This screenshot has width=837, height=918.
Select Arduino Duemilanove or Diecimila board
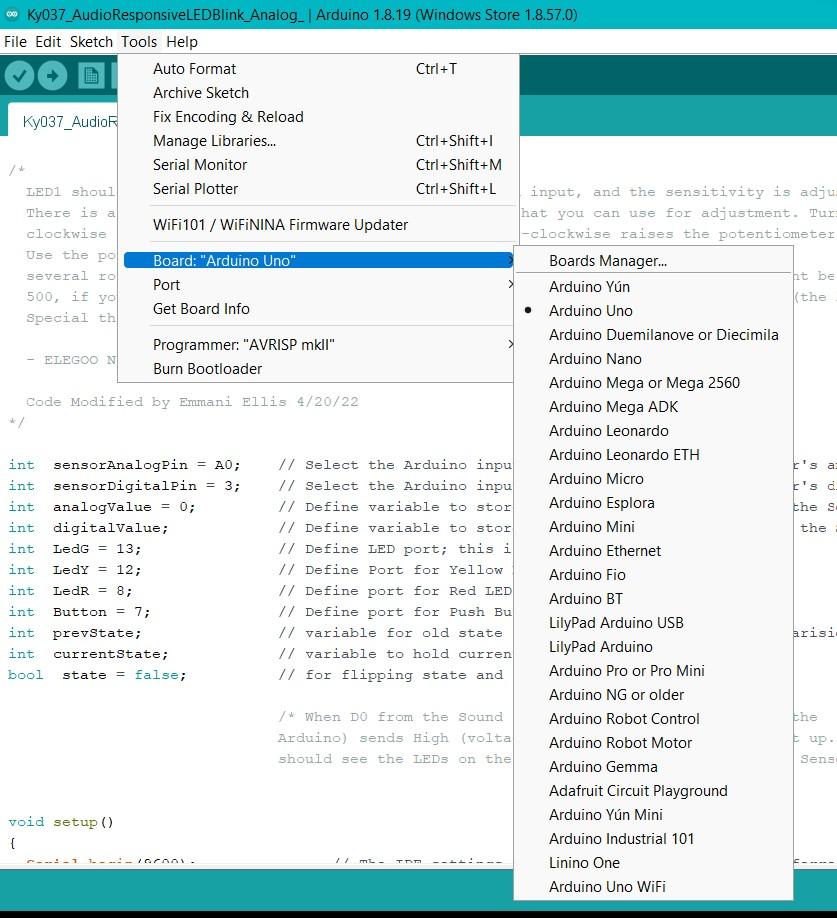[653, 335]
